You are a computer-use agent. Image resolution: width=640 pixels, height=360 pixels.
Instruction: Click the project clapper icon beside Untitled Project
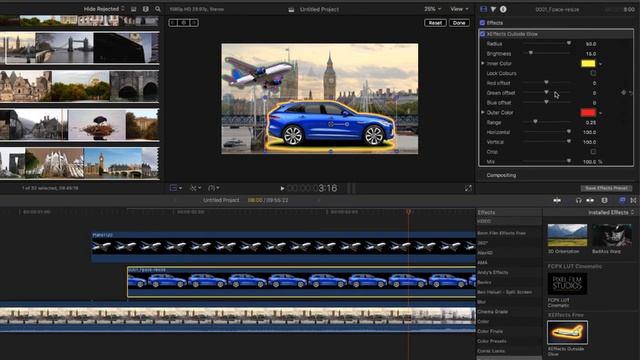(x=291, y=9)
